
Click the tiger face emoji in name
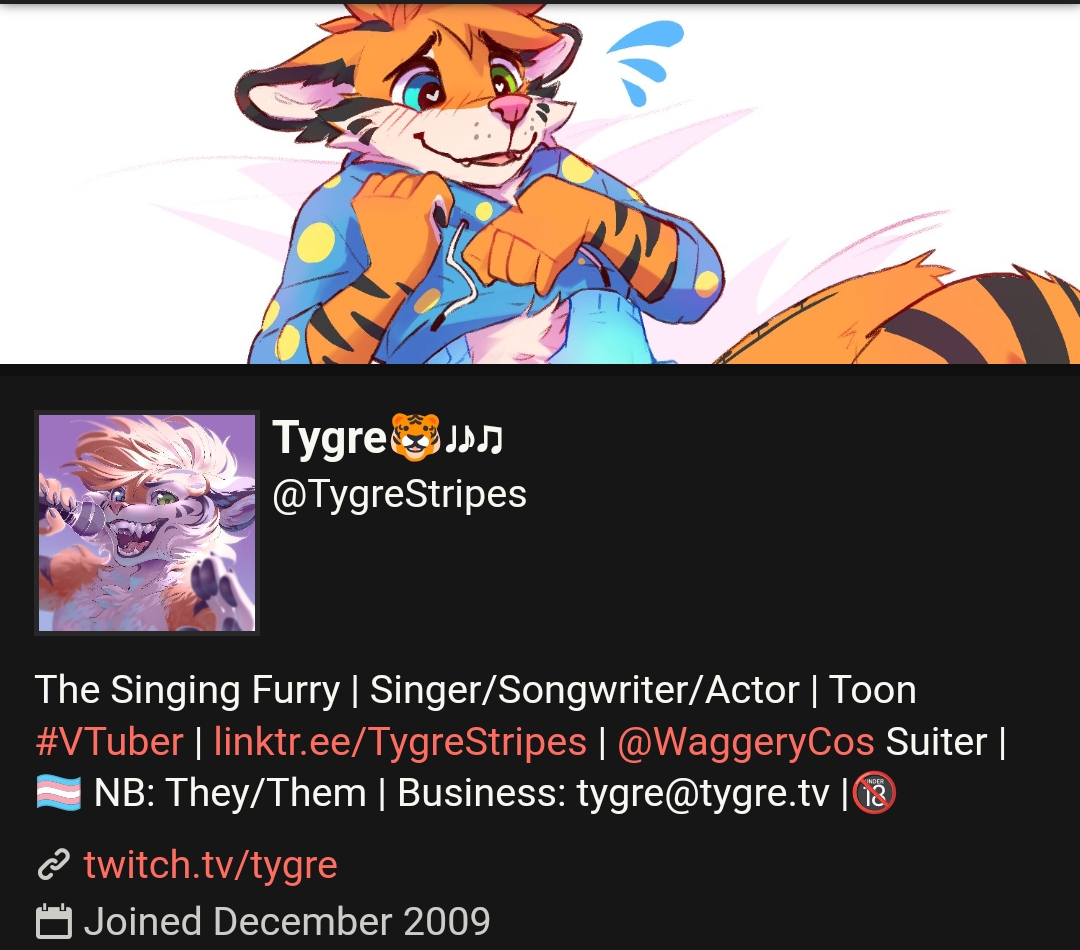tap(415, 437)
